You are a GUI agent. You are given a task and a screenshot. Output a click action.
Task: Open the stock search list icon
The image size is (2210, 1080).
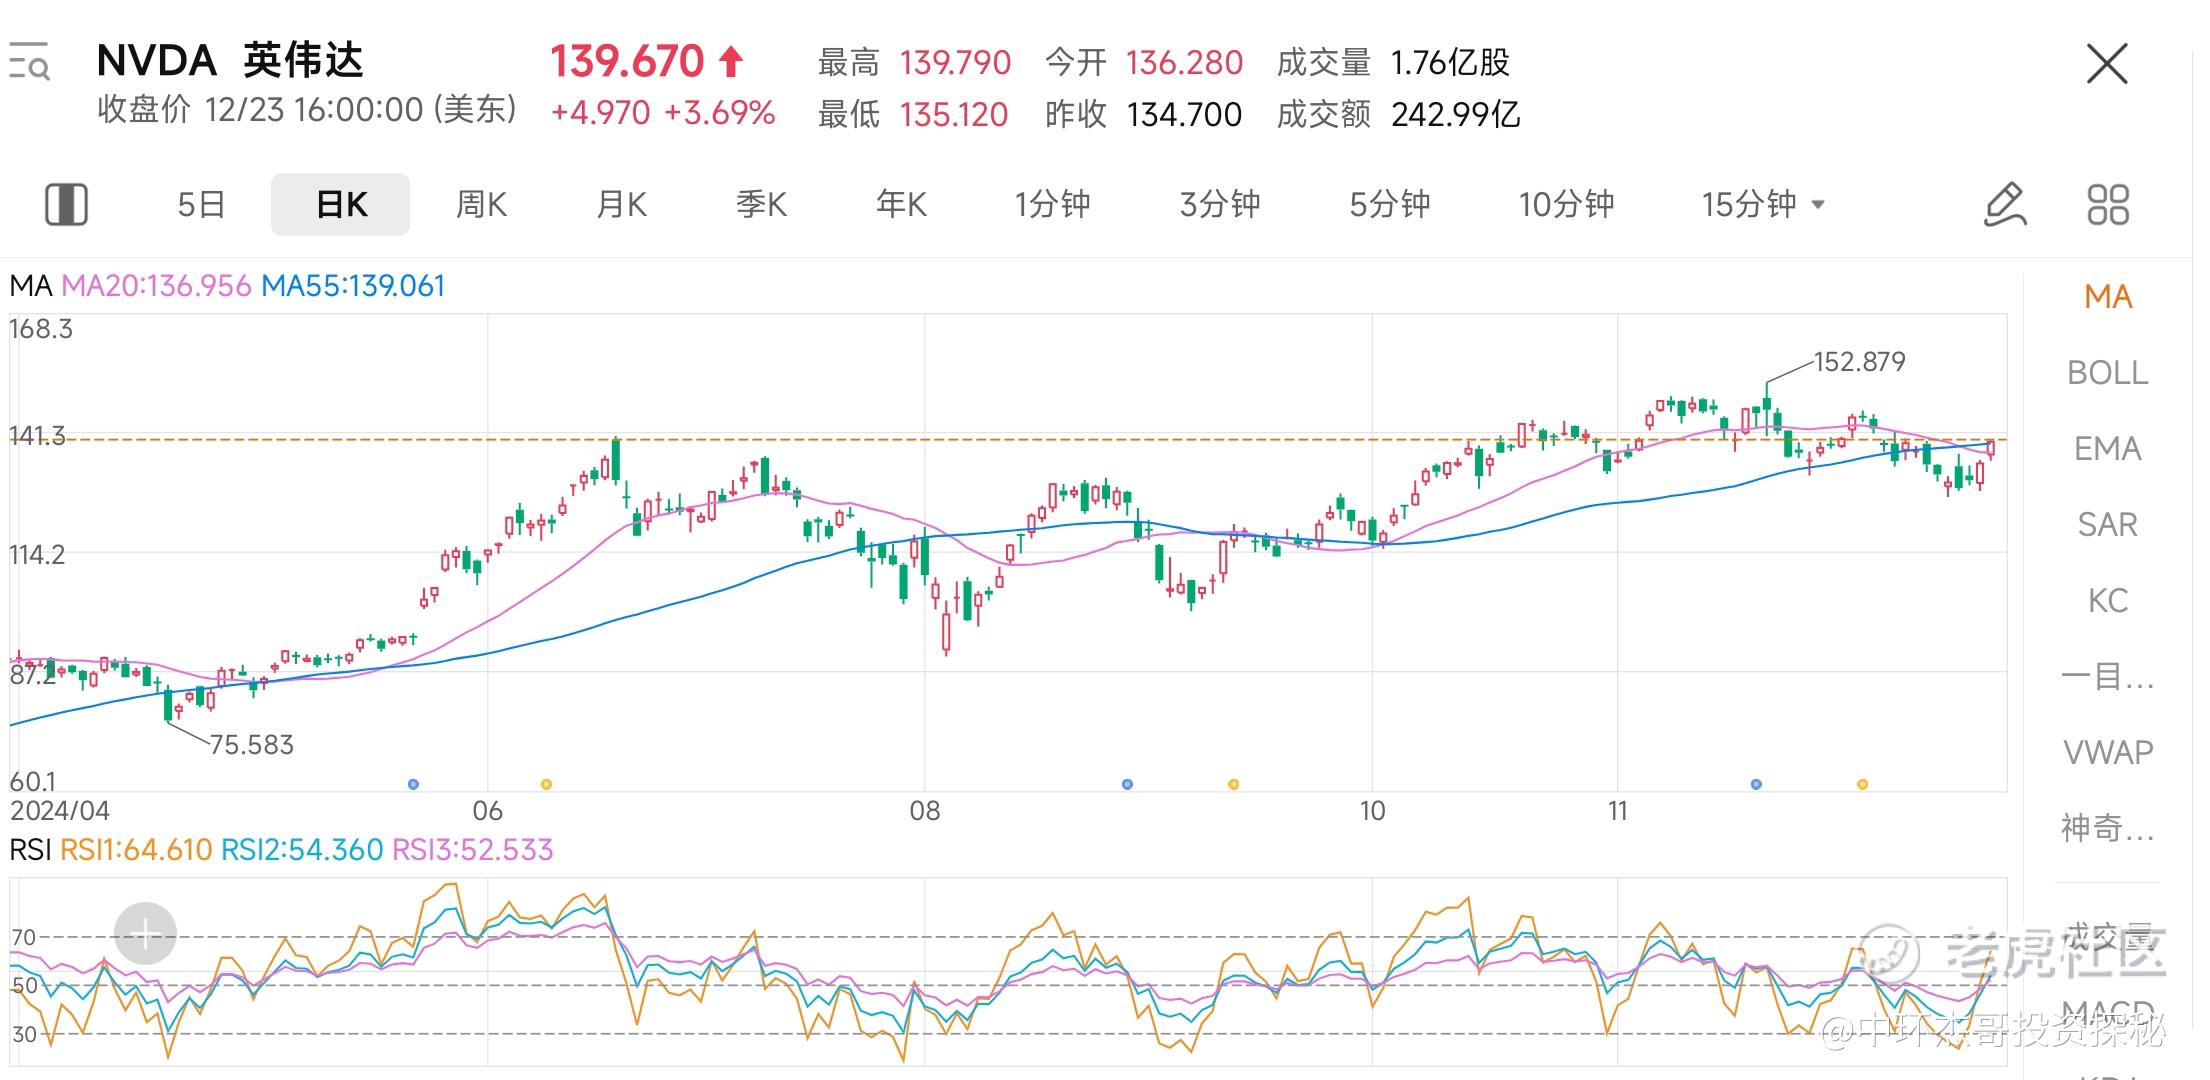(29, 62)
